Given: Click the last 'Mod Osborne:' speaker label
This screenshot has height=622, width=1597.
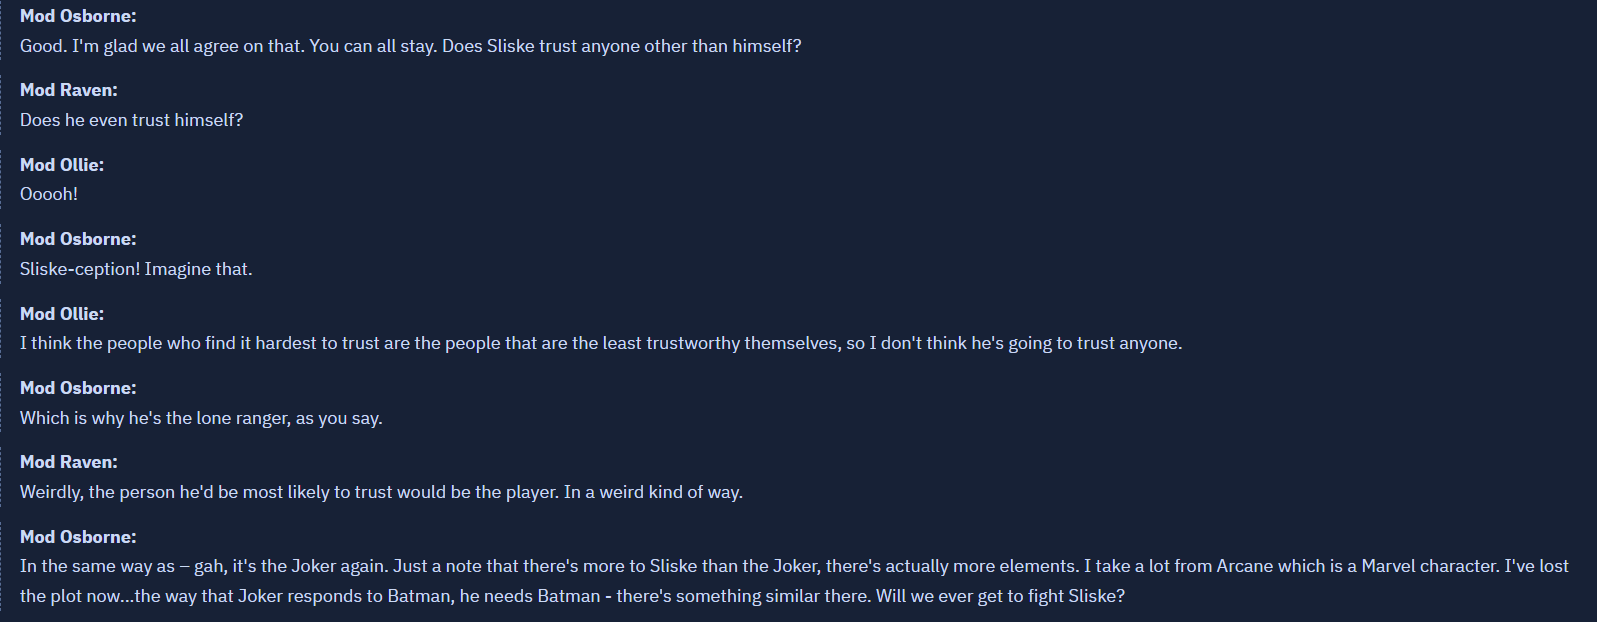Looking at the screenshot, I should [x=78, y=537].
